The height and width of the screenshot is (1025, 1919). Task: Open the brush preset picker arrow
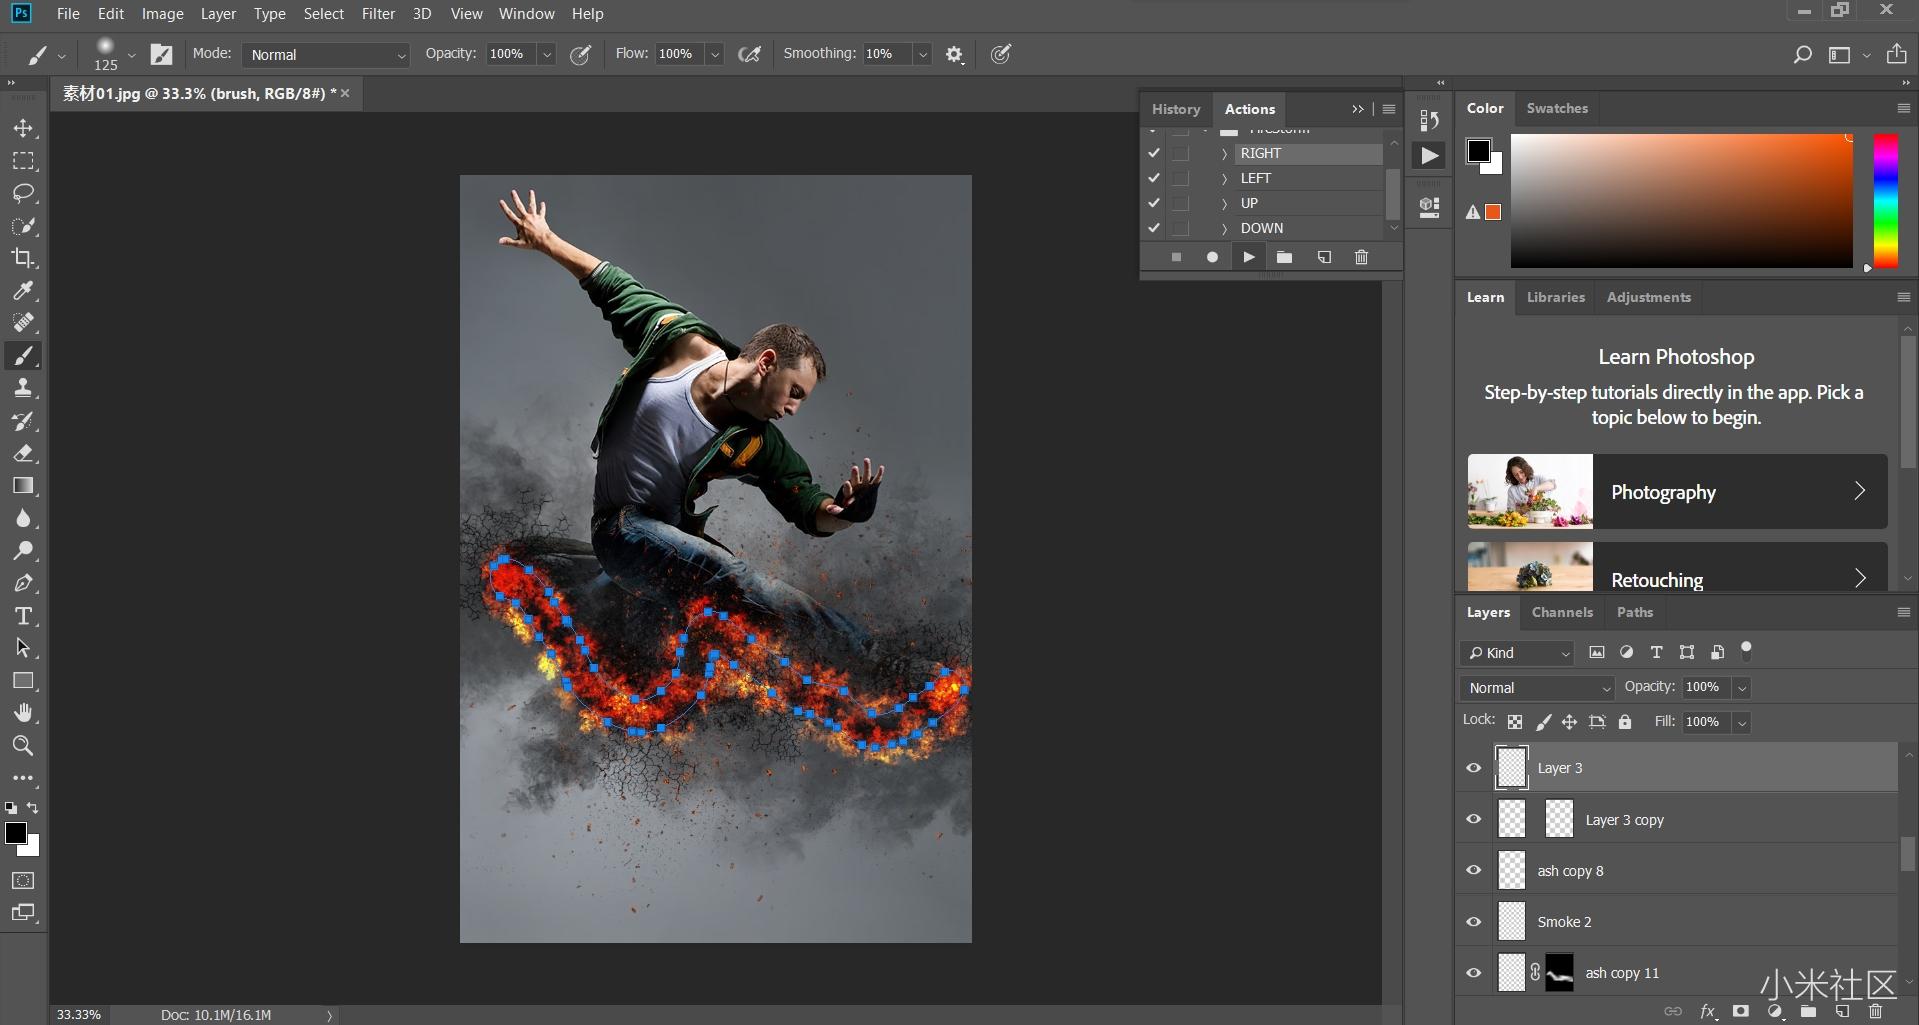pos(131,56)
